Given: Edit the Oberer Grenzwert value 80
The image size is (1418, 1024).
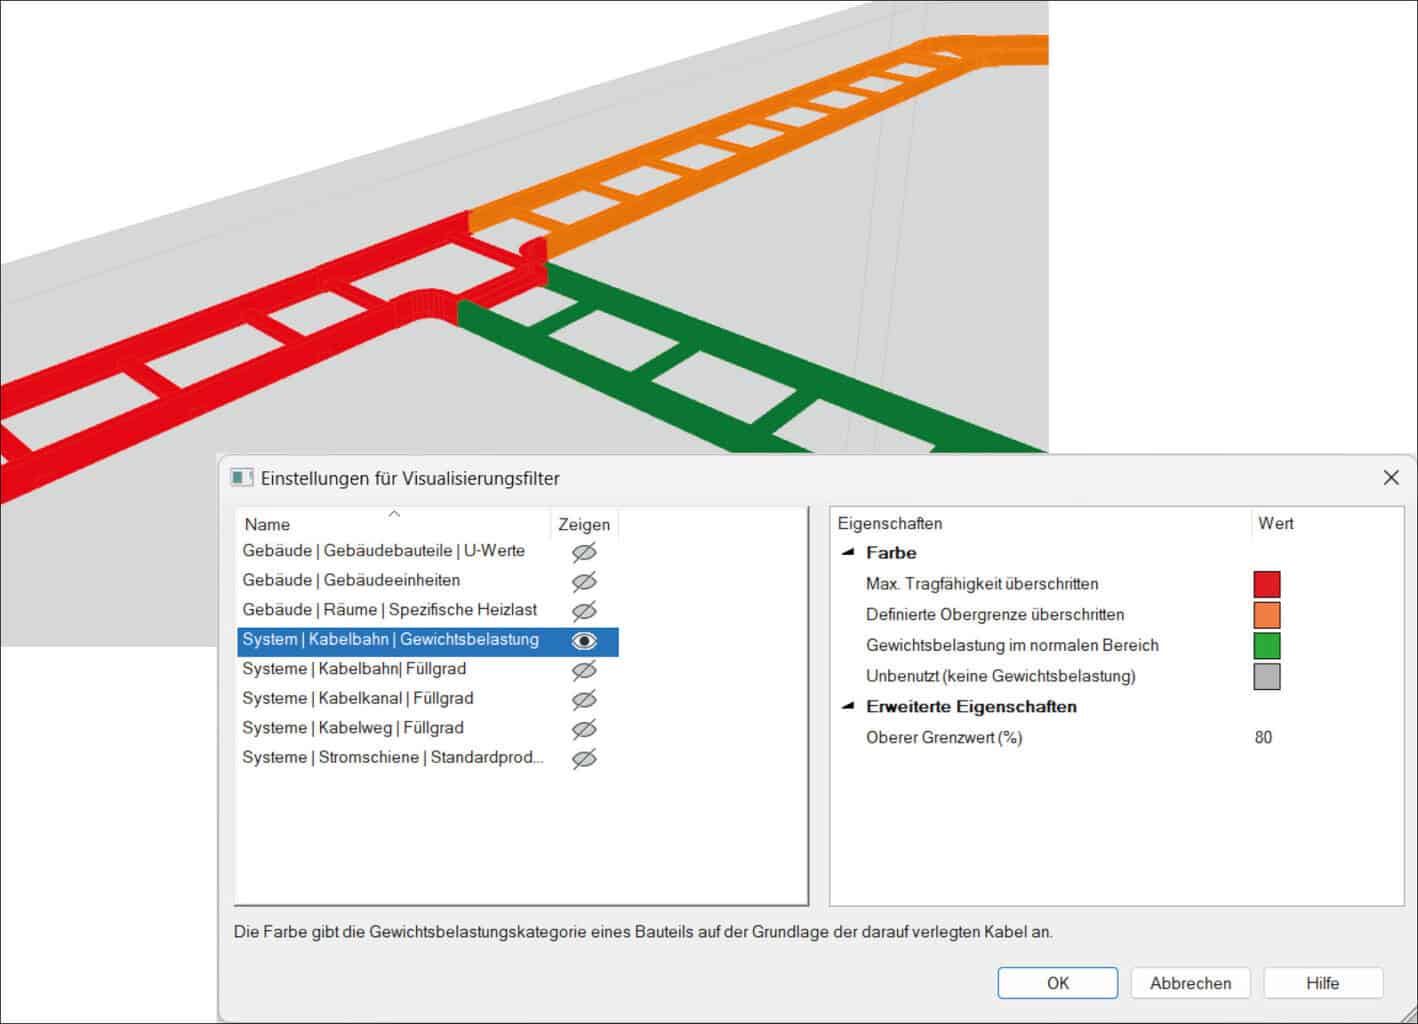Looking at the screenshot, I should [x=1263, y=738].
